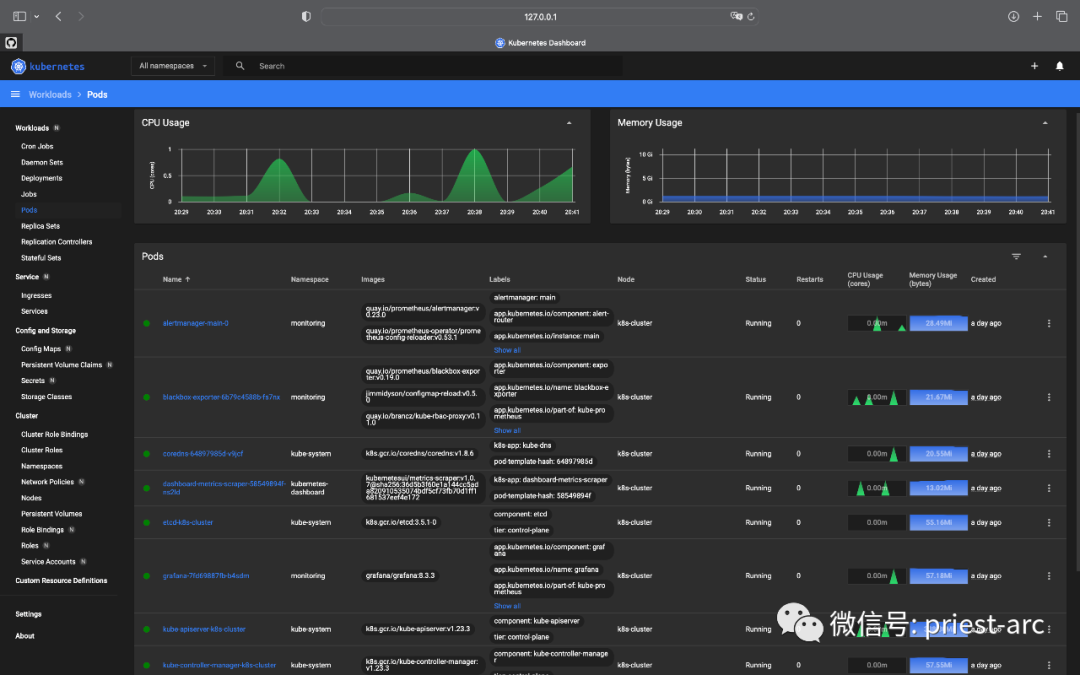Open actions menu for alertmanager-main-0 row
The width and height of the screenshot is (1080, 675).
(1049, 324)
